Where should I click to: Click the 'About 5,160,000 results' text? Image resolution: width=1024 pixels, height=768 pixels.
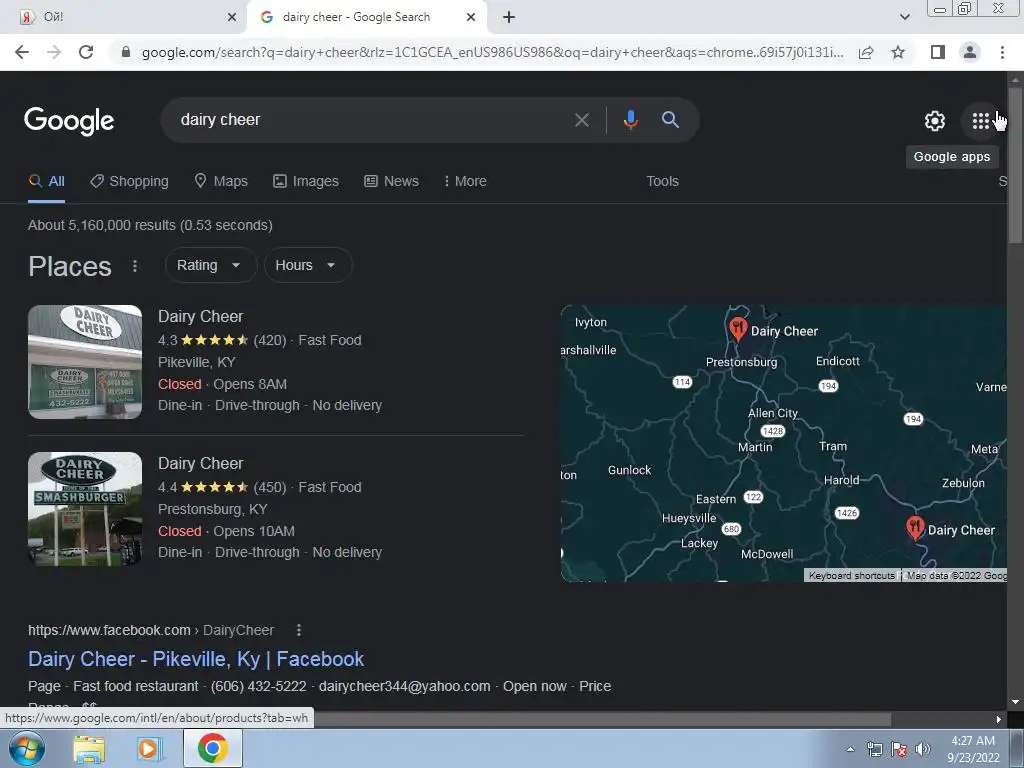(x=150, y=225)
